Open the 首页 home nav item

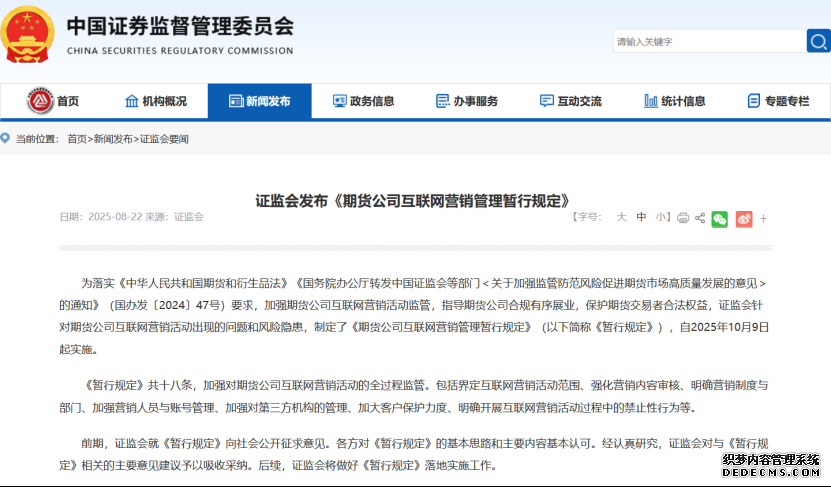pyautogui.click(x=53, y=101)
